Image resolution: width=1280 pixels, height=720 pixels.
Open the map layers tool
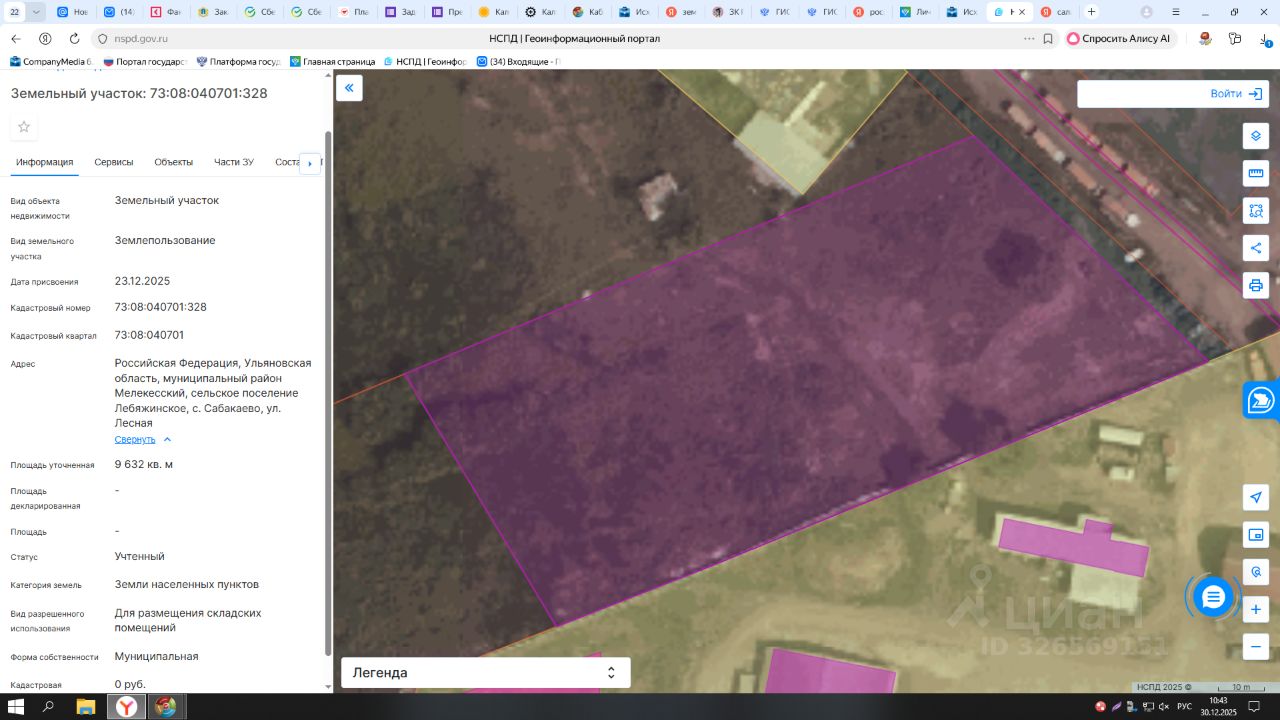1256,136
